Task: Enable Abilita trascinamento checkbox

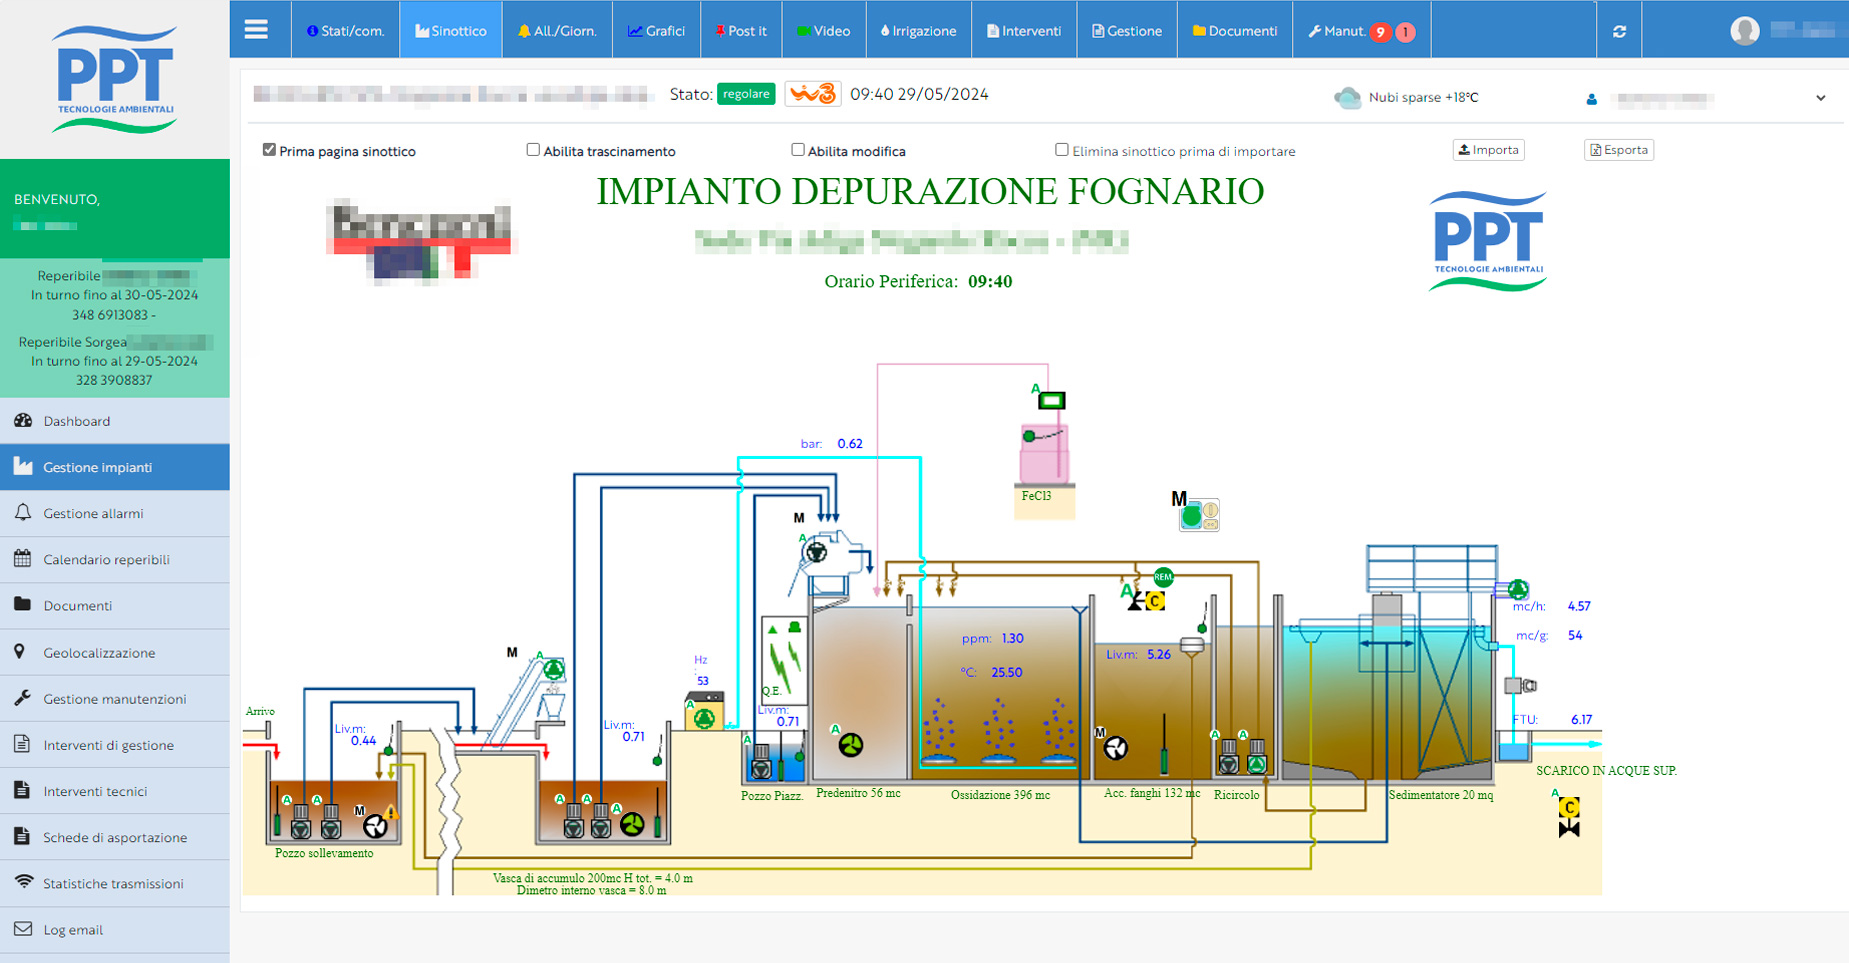Action: tap(533, 150)
